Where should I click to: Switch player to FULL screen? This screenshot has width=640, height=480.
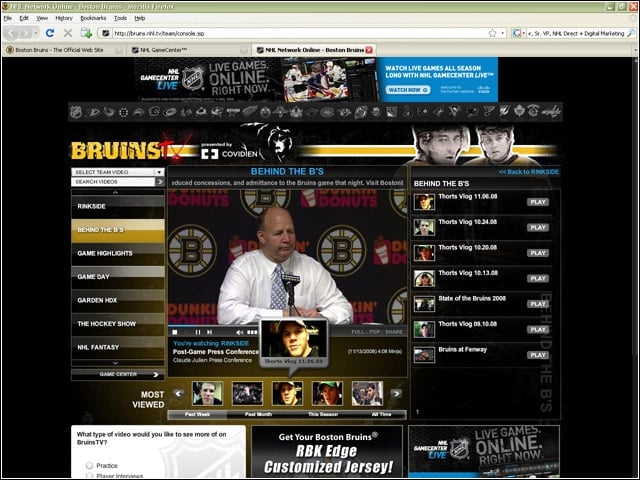tap(358, 332)
